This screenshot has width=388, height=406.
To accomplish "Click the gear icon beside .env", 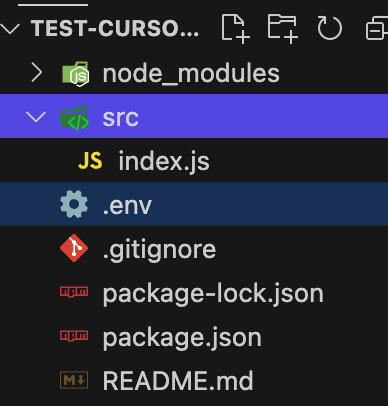I will [x=74, y=204].
